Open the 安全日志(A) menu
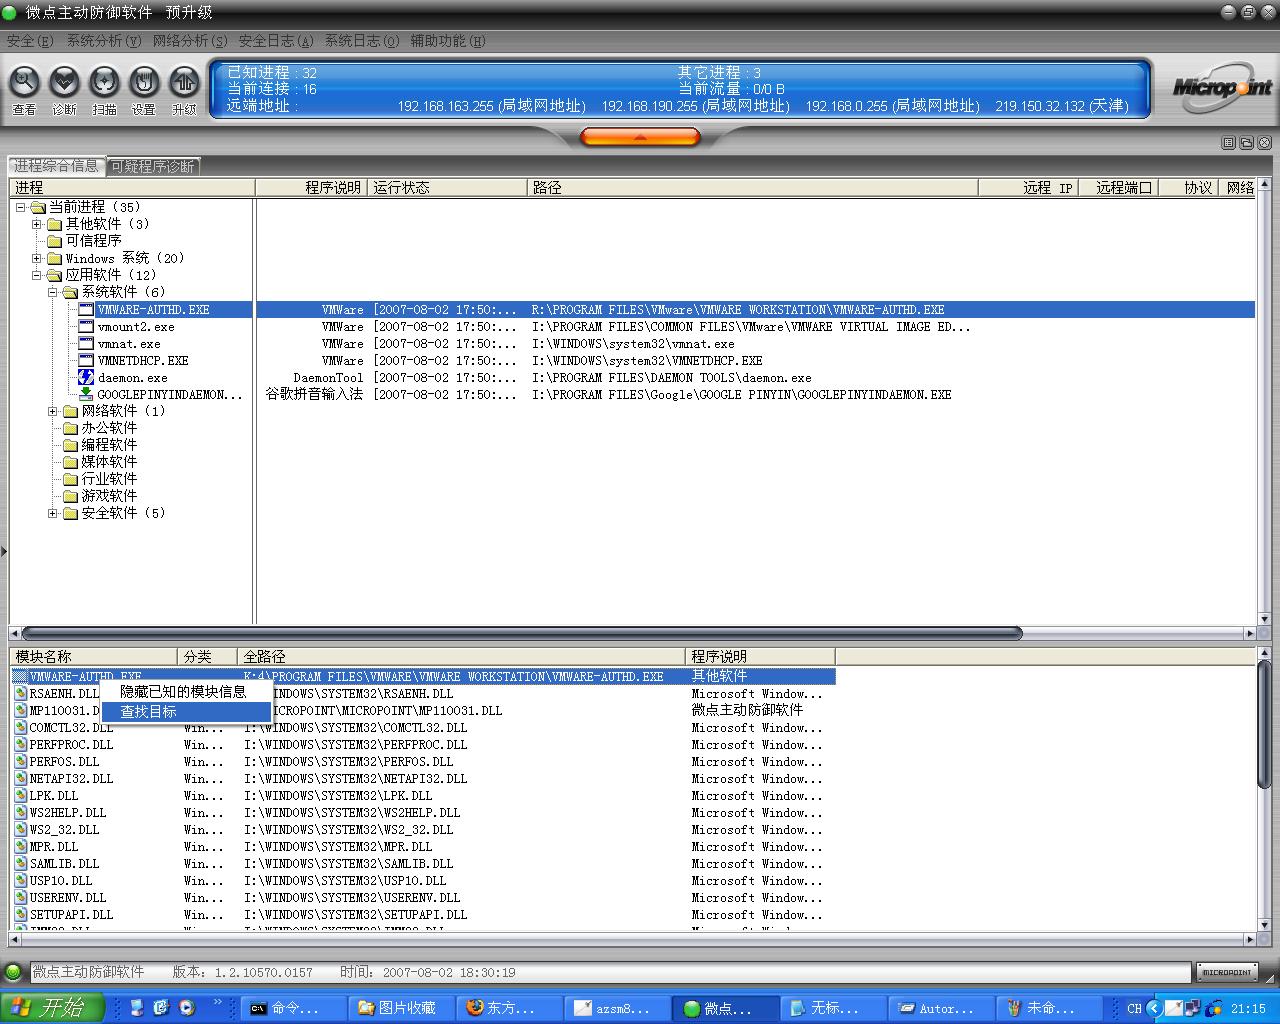This screenshot has height=1024, width=1280. (276, 41)
